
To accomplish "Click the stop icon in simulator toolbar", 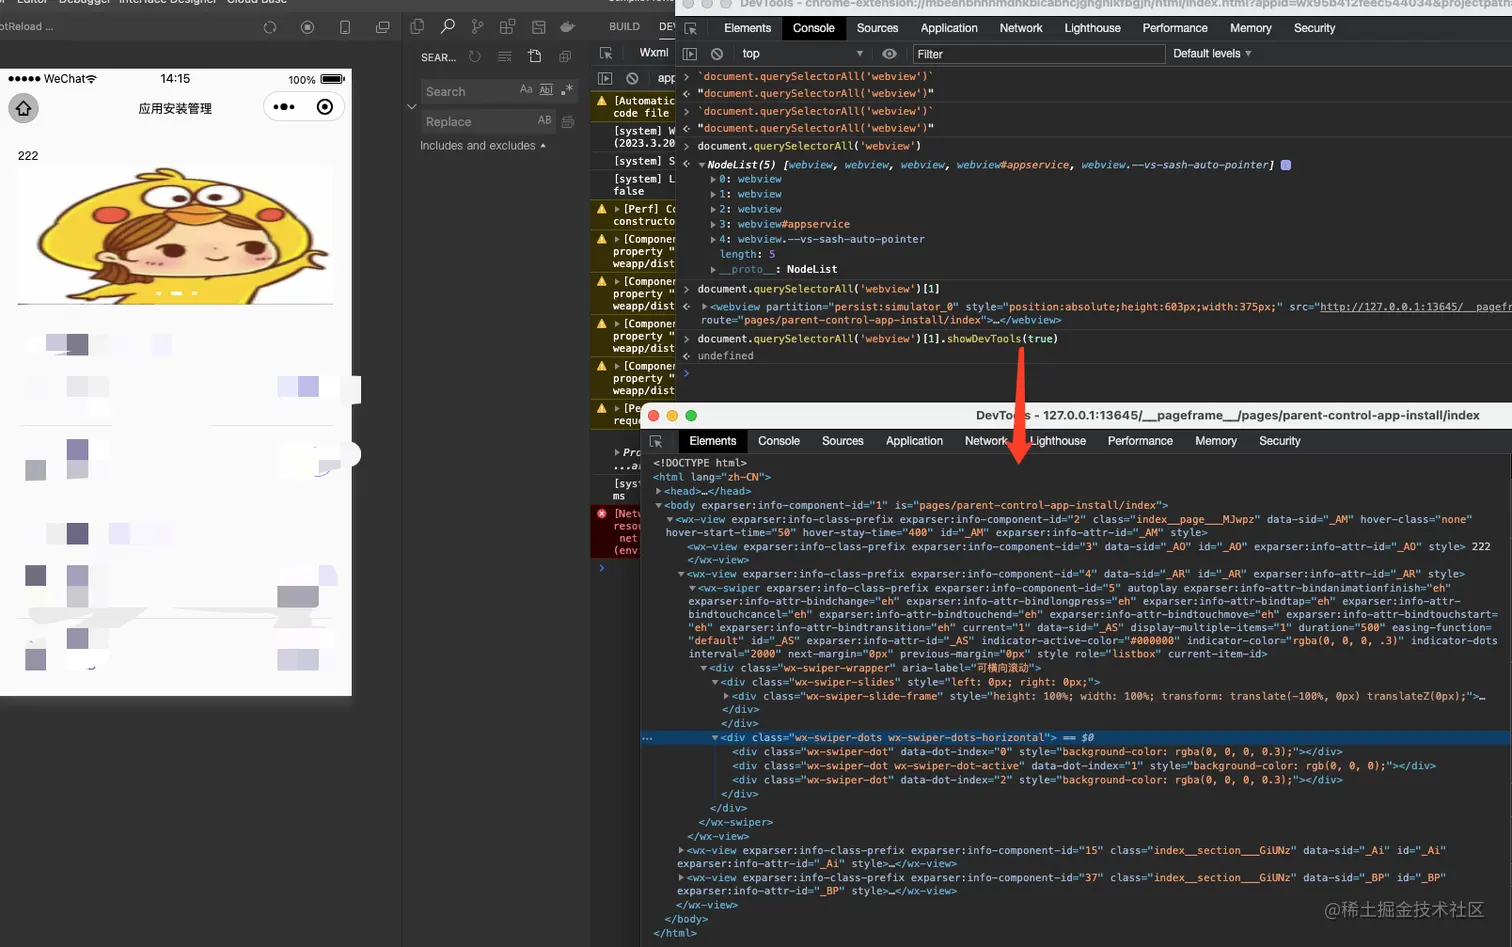I will point(308,27).
